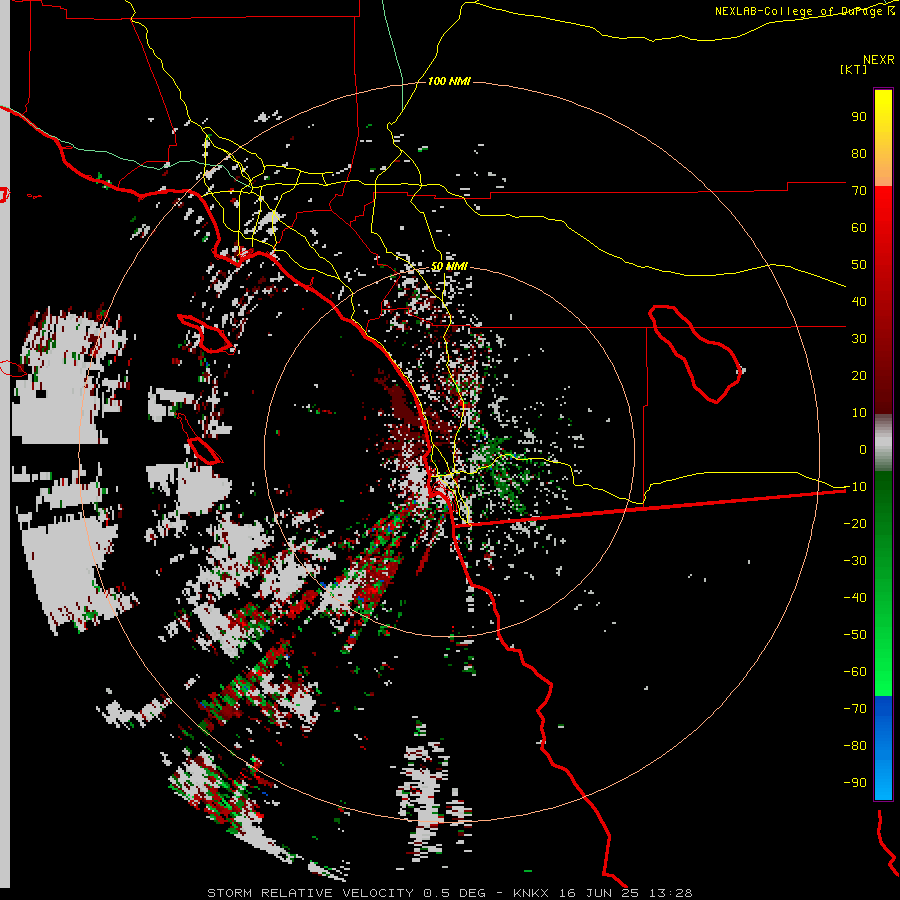900x900 pixels.
Task: Pick the red segment of the color bar
Action: point(883,300)
